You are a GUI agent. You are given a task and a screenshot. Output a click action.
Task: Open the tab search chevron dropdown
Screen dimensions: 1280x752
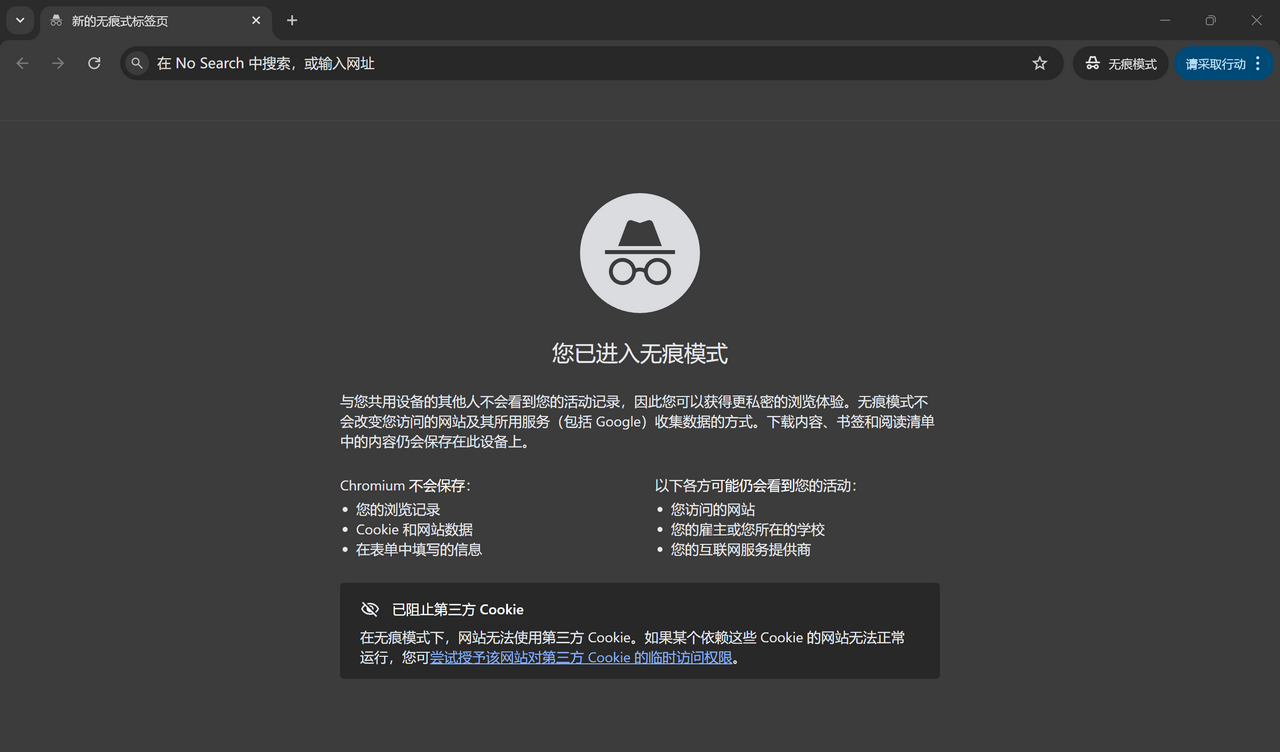(x=20, y=20)
